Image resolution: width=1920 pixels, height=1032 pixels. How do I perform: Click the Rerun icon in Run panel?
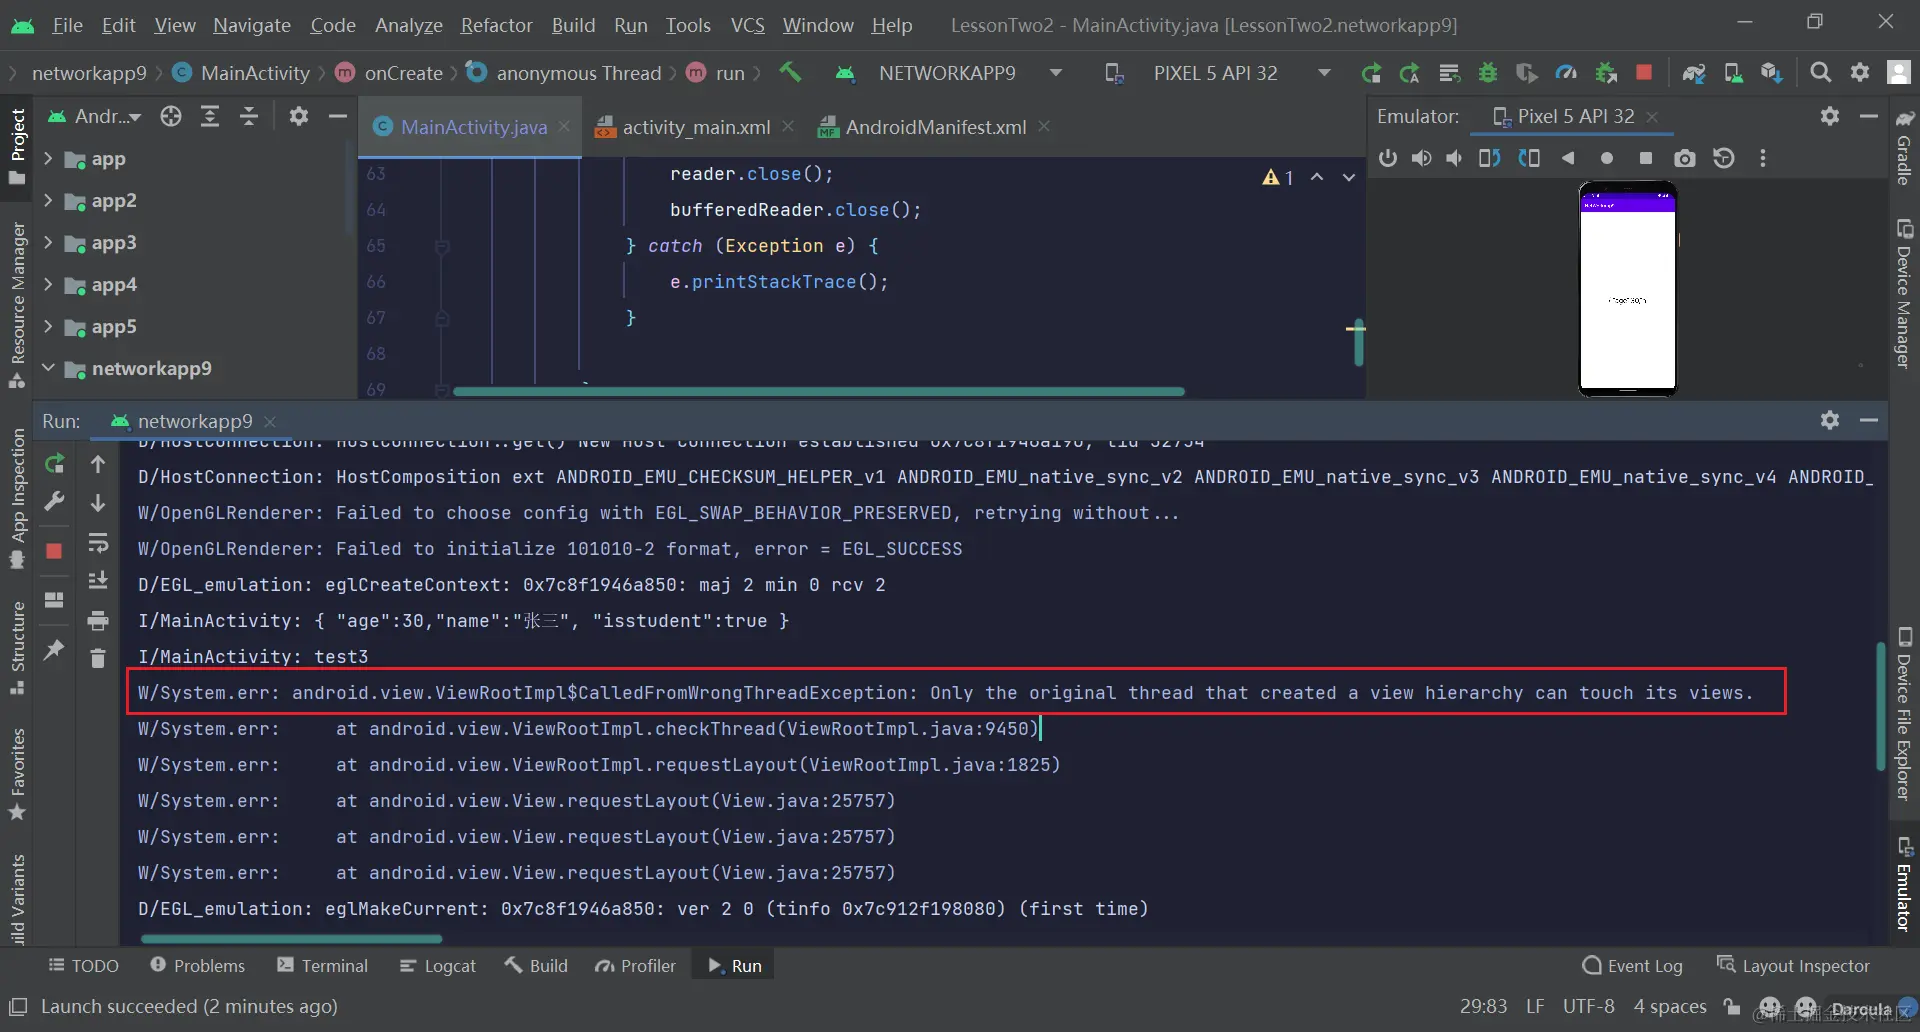coord(55,463)
